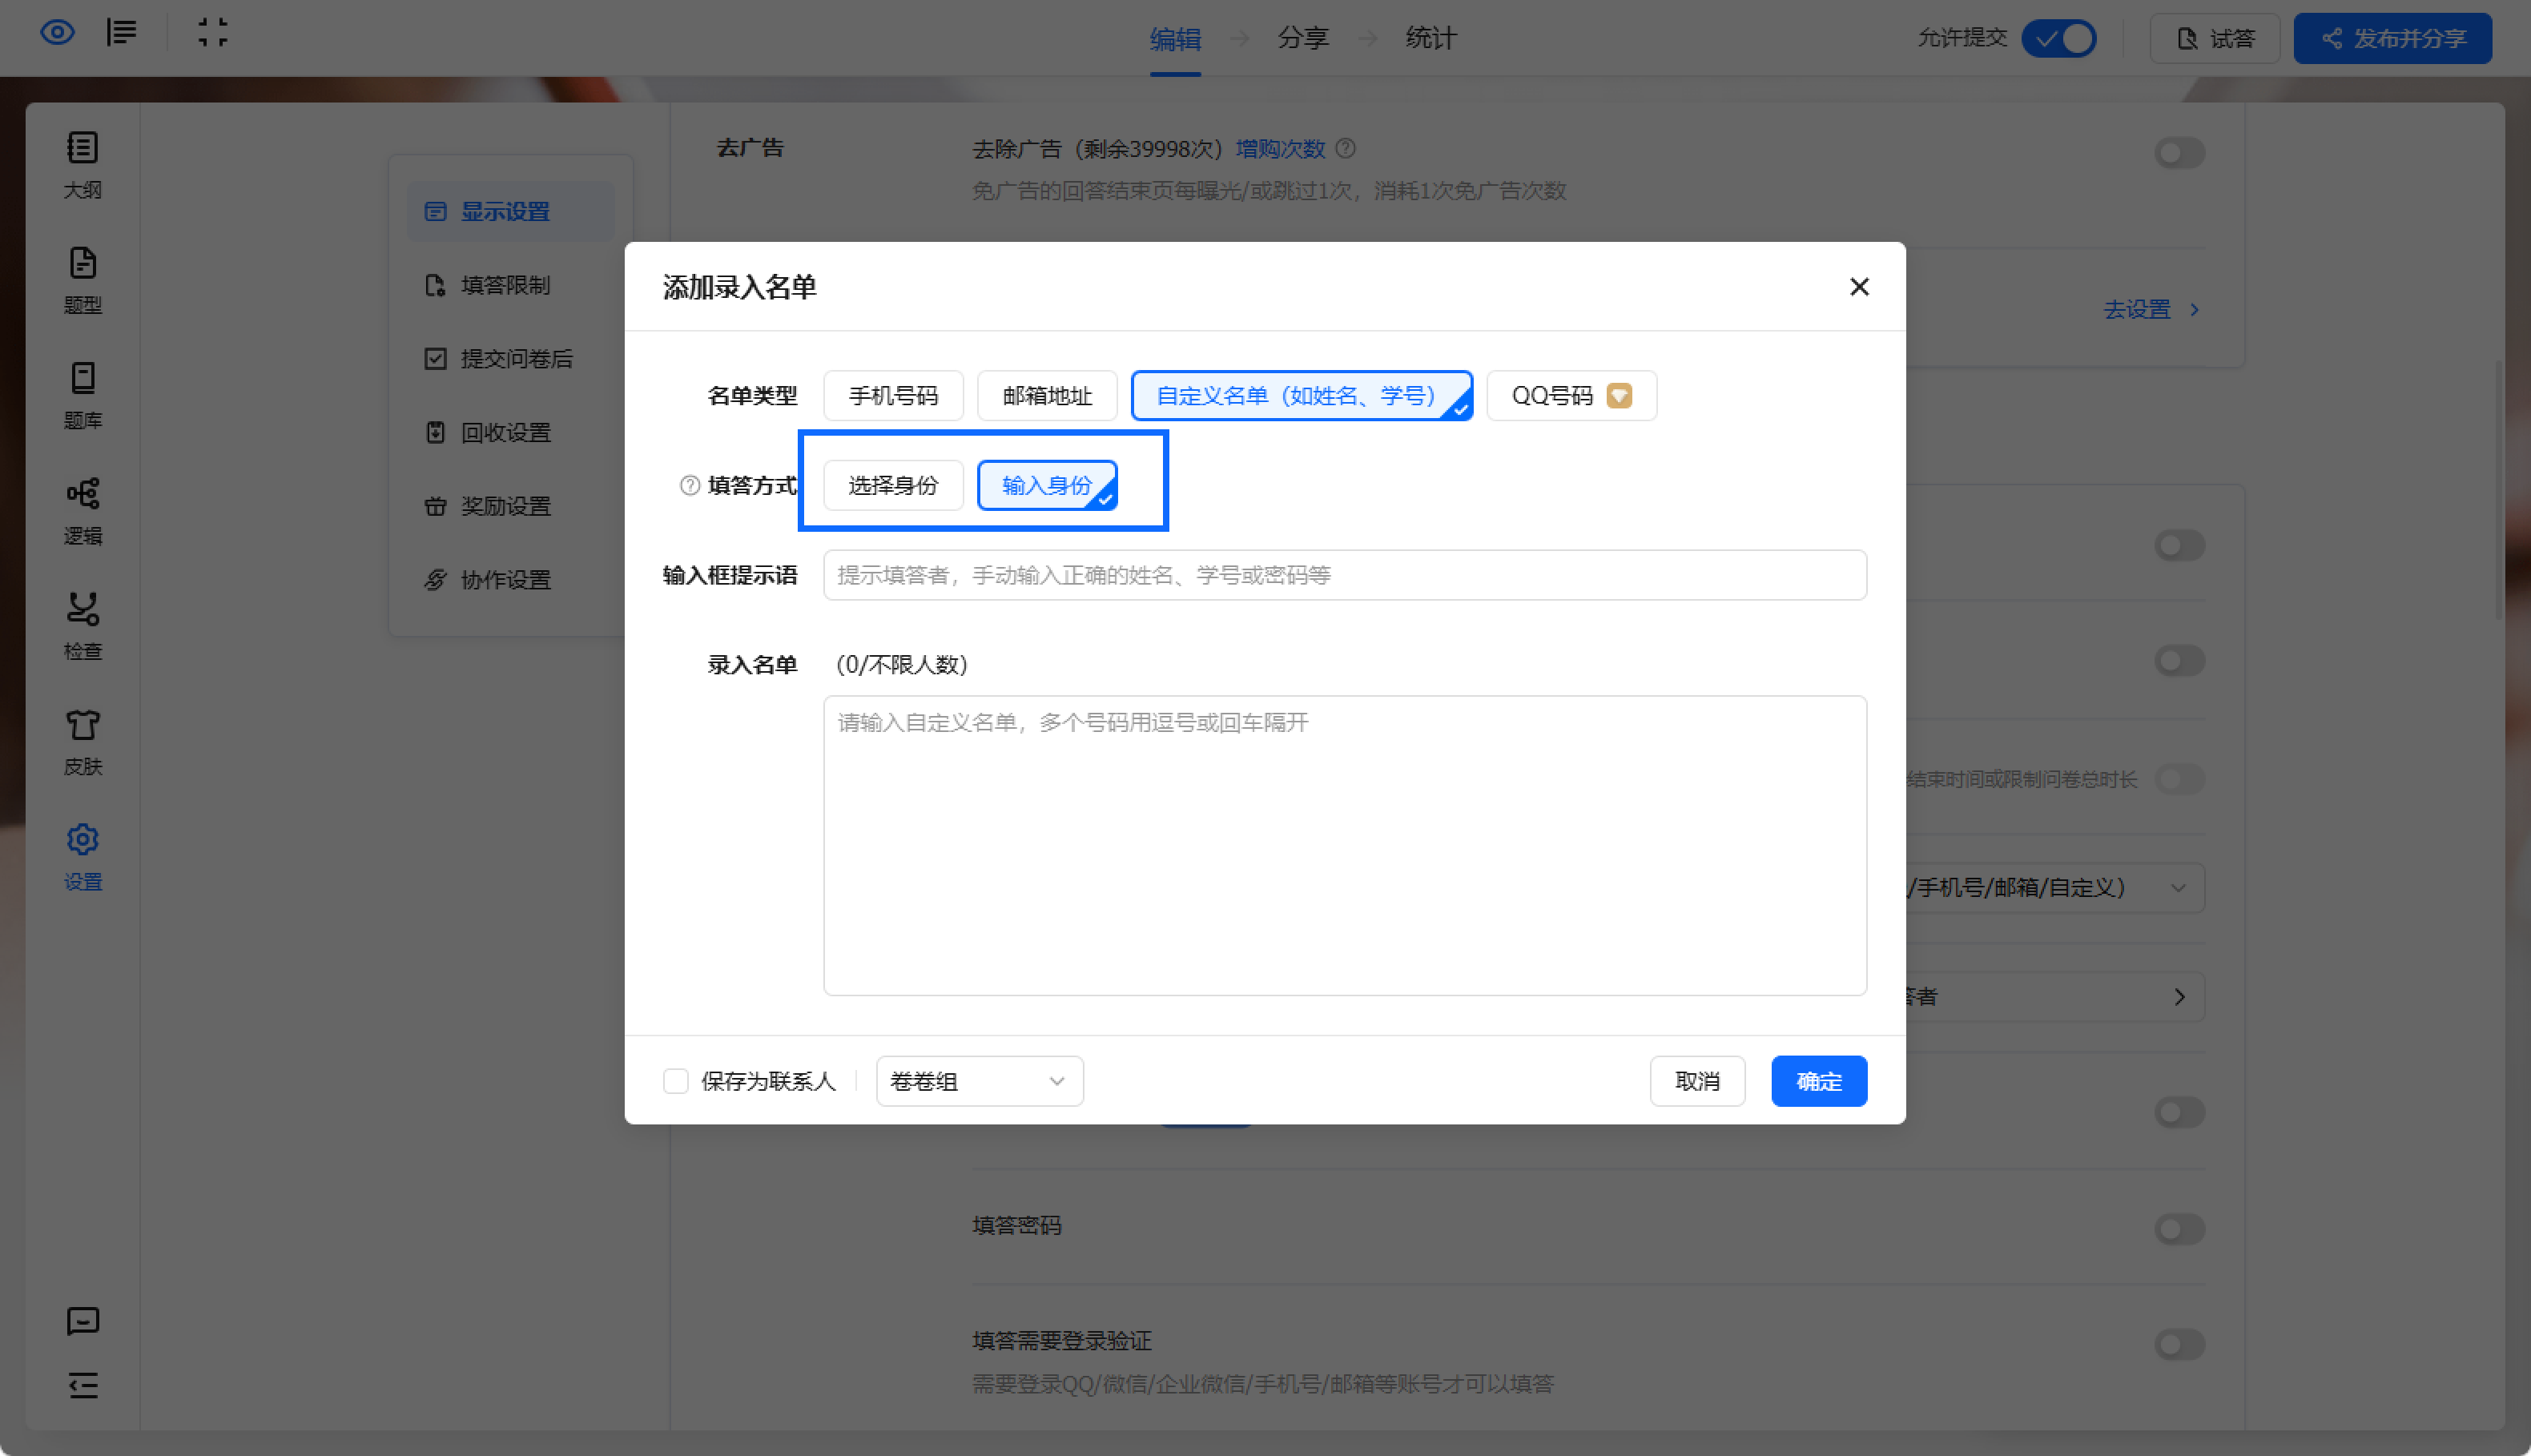Open 大纲 outline panel in sidebar

(x=83, y=165)
